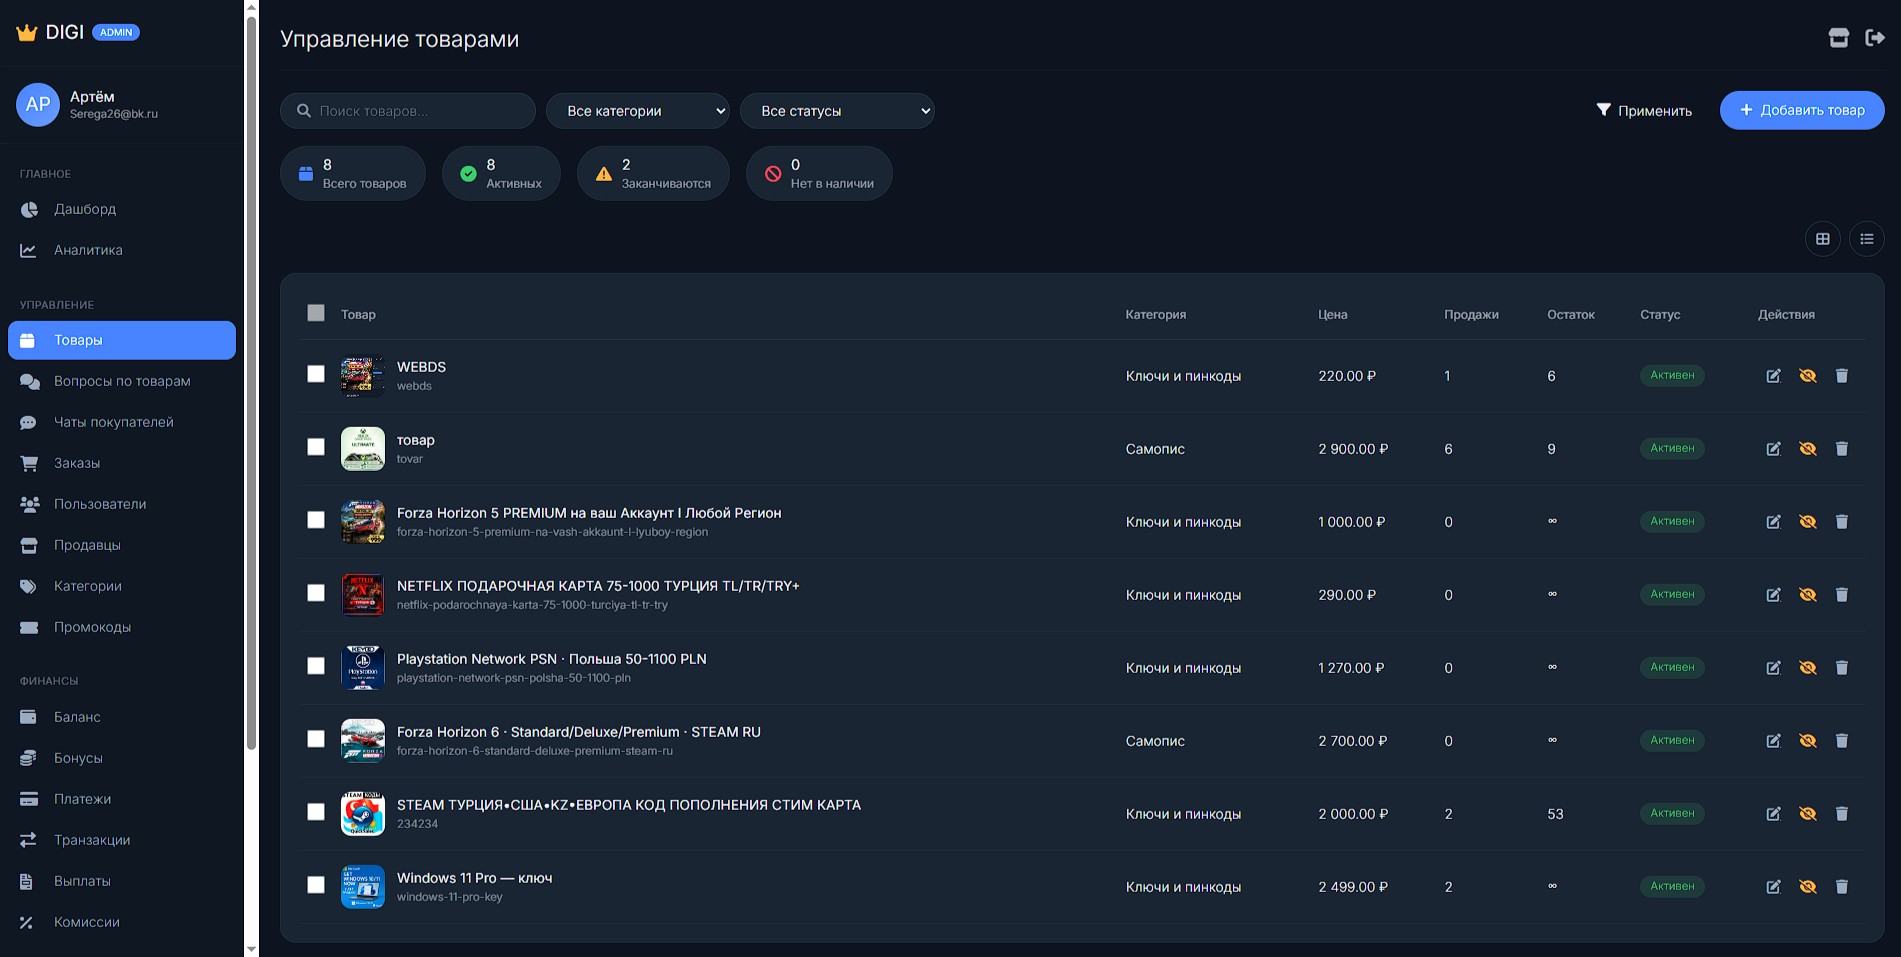Open the Все категории dropdown
This screenshot has width=1901, height=957.
click(638, 111)
